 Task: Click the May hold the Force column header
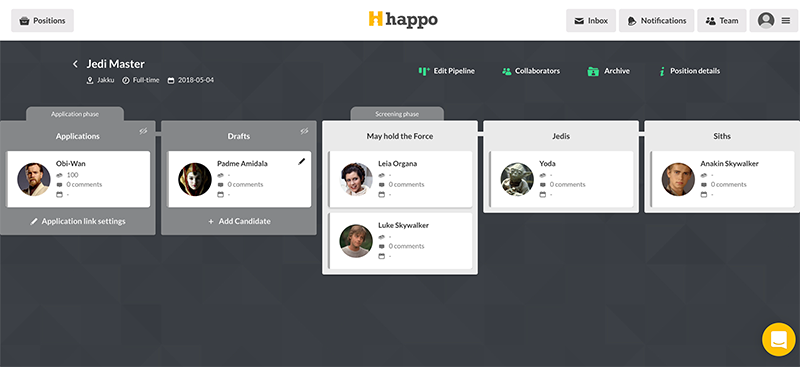click(x=400, y=136)
